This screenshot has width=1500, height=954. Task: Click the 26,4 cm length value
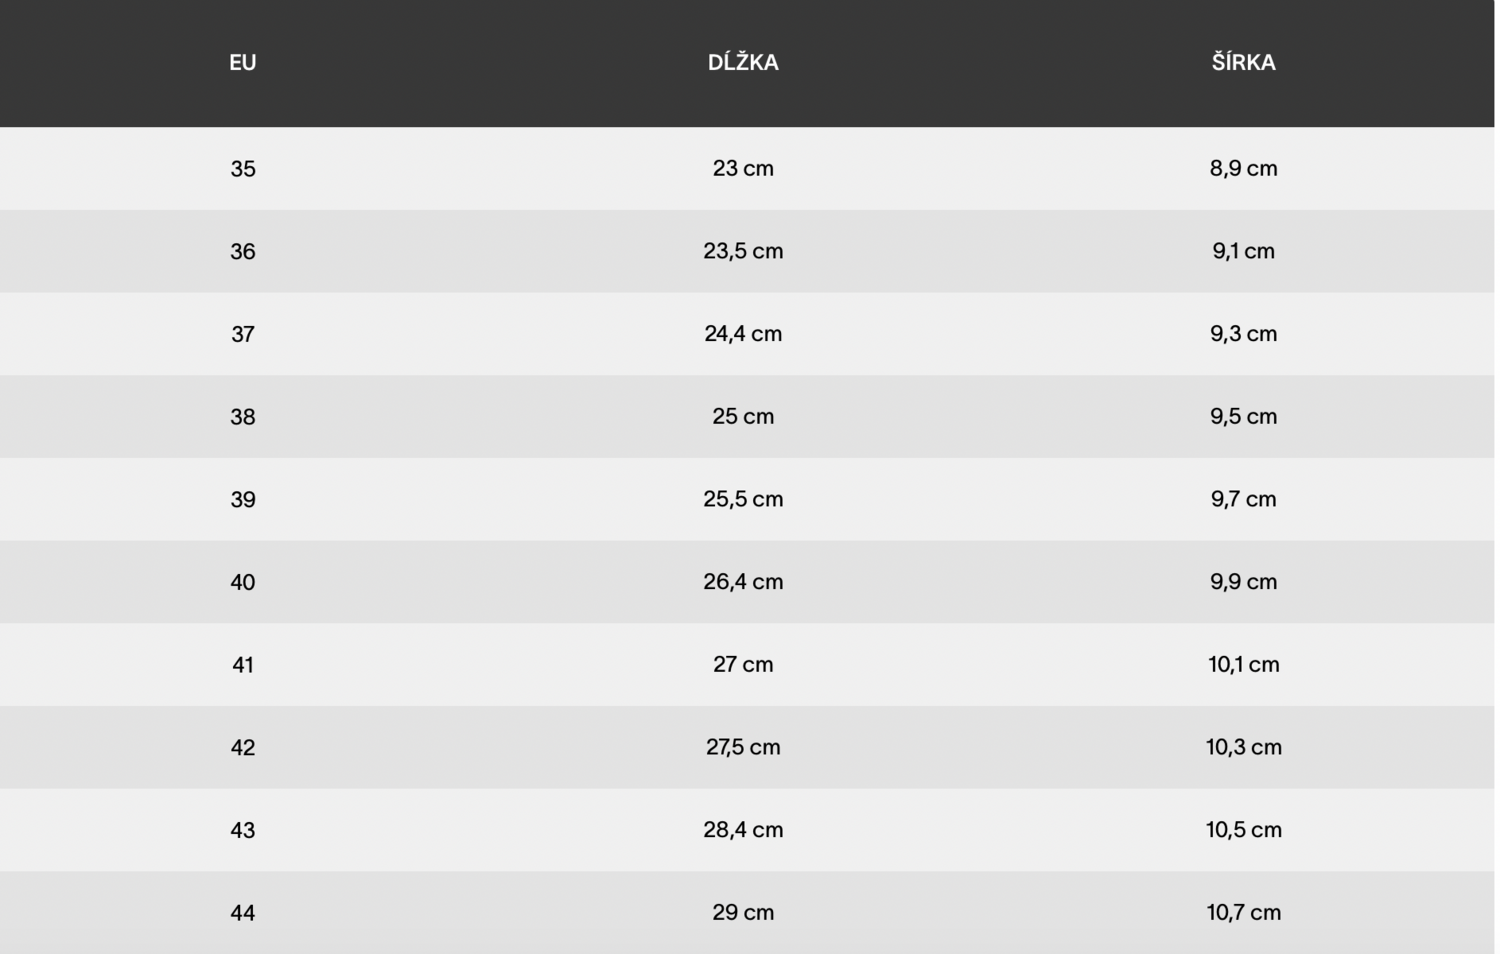[x=743, y=582]
